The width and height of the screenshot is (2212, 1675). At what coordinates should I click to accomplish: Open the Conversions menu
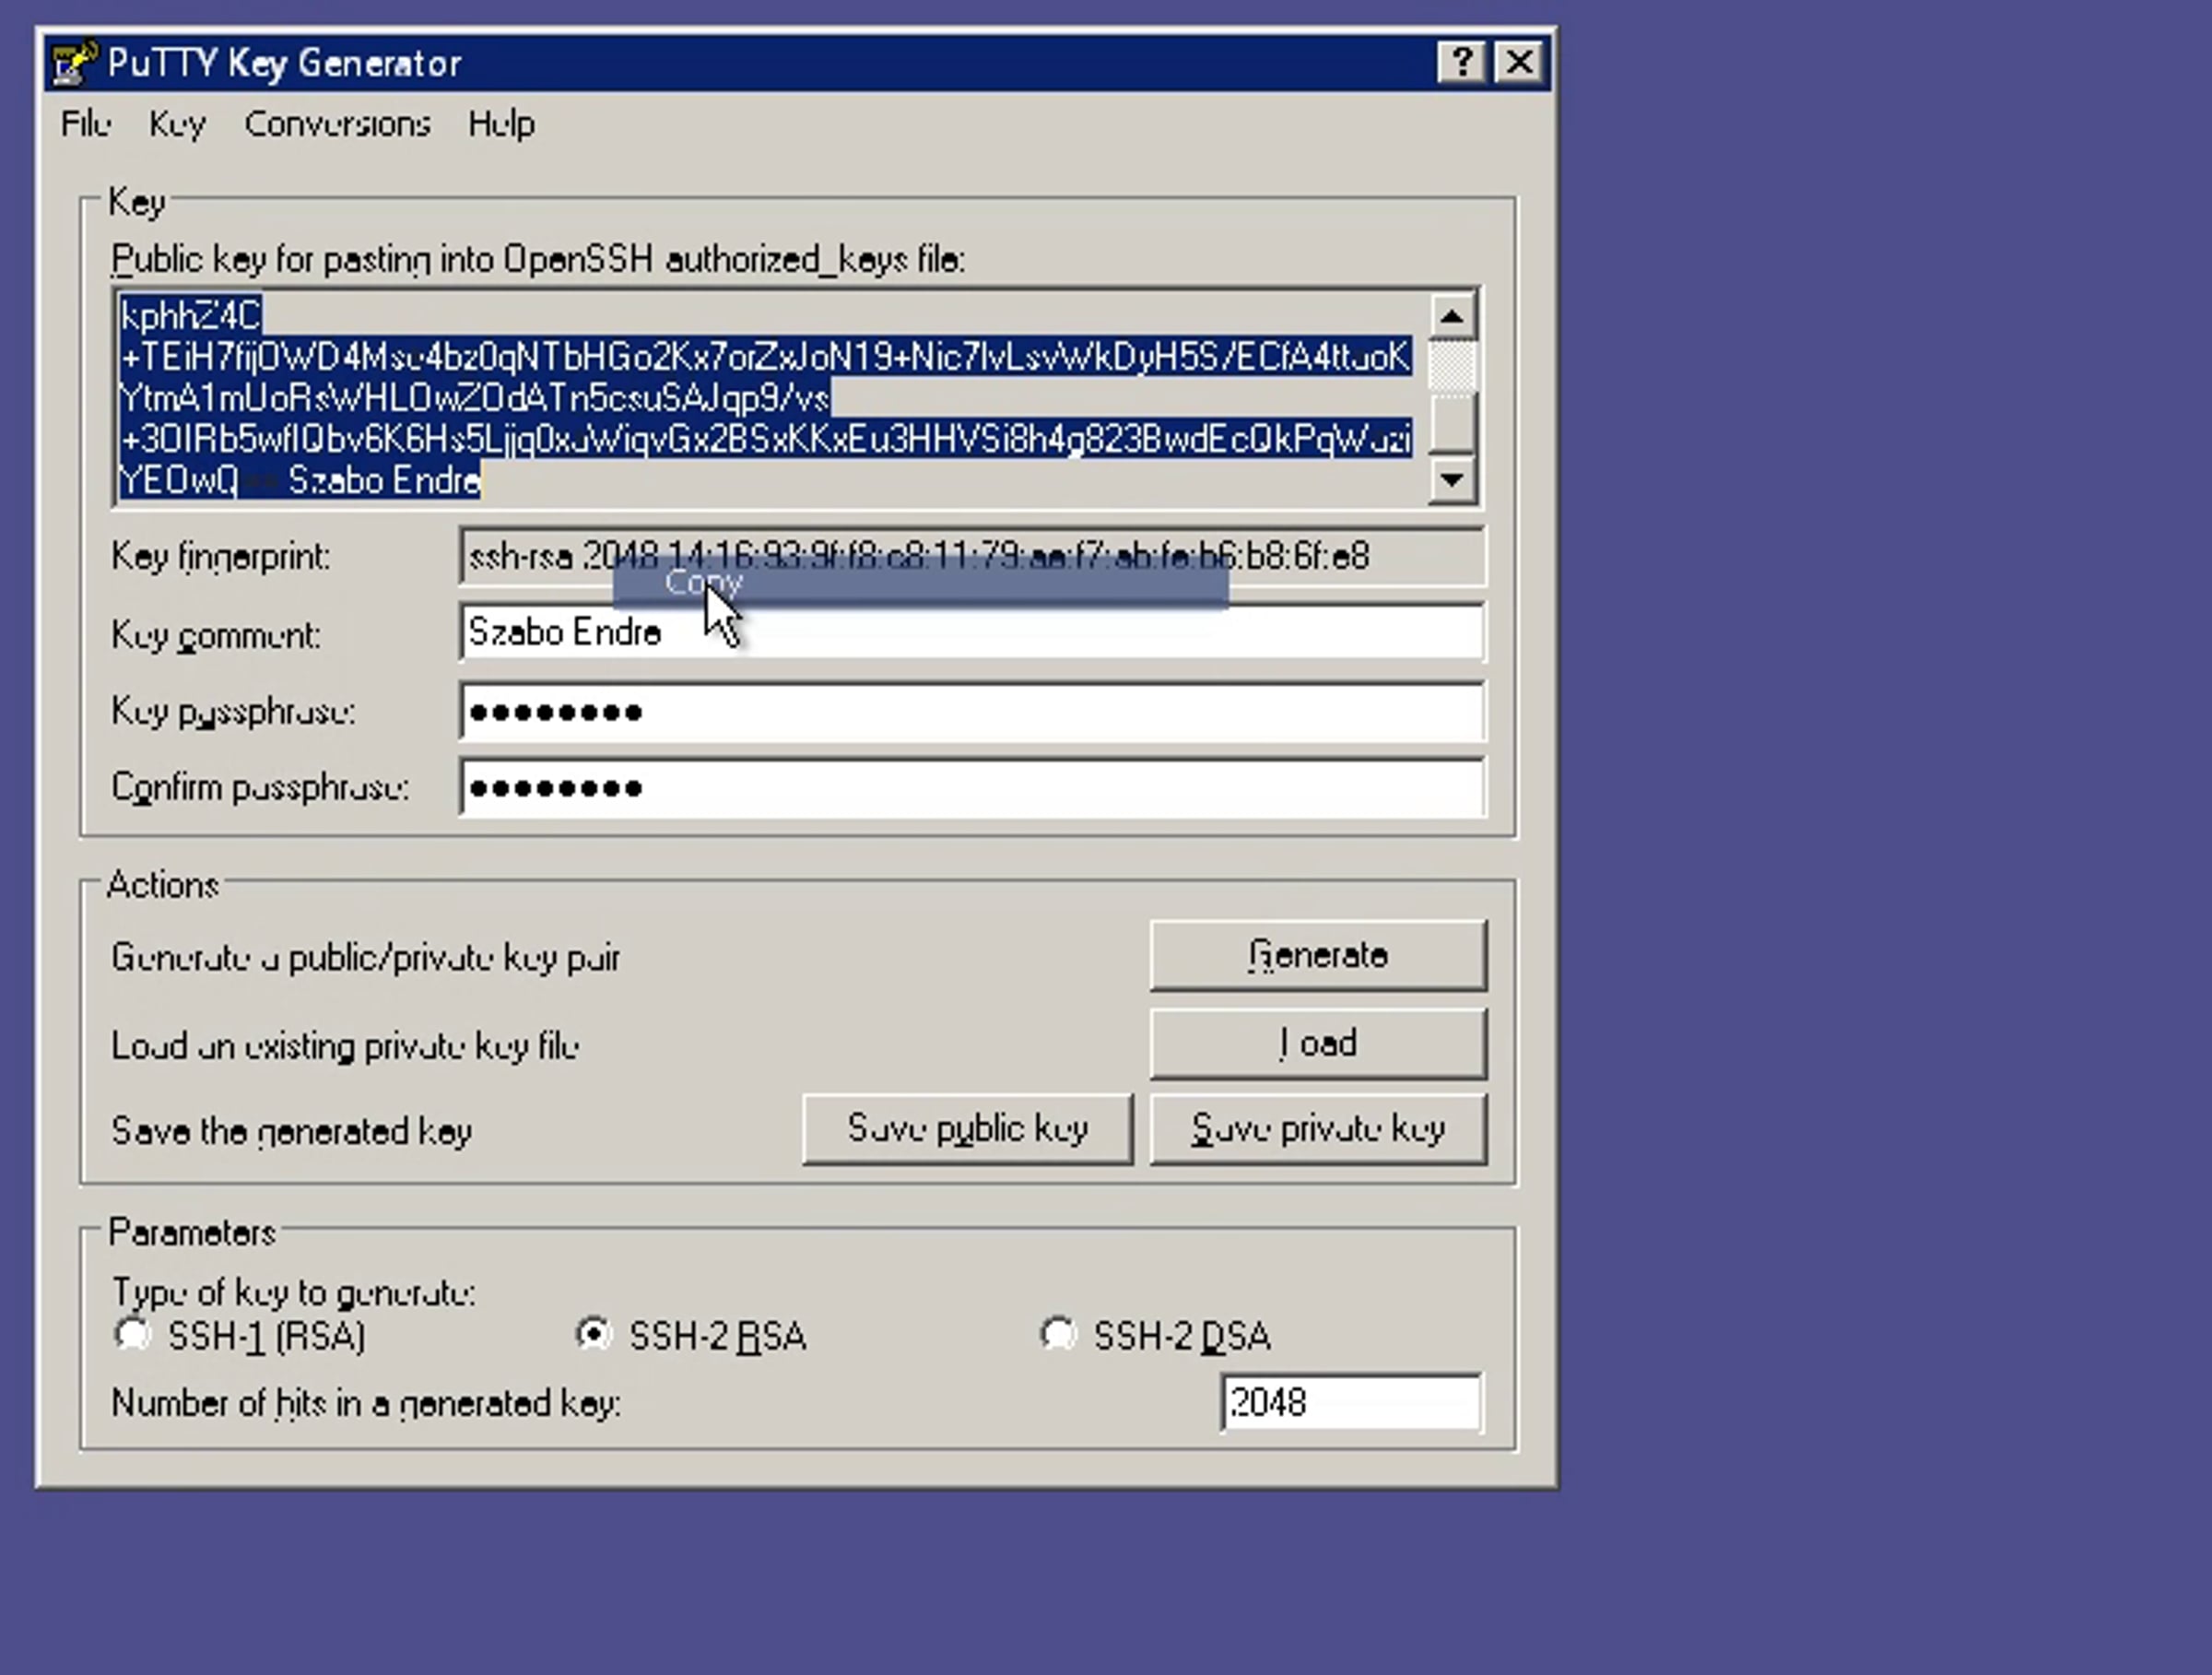[x=337, y=124]
